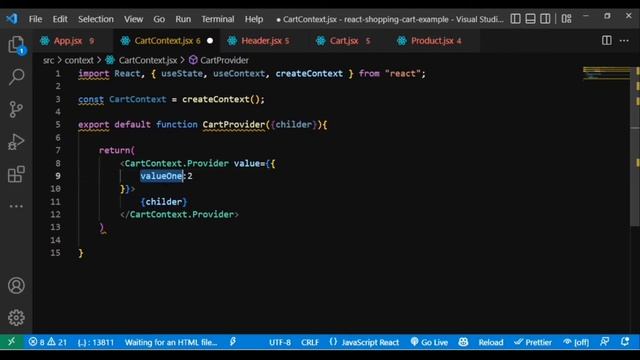This screenshot has width=640, height=360.
Task: Click CartProvider symbol icon in breadcrumb
Action: pos(193,60)
